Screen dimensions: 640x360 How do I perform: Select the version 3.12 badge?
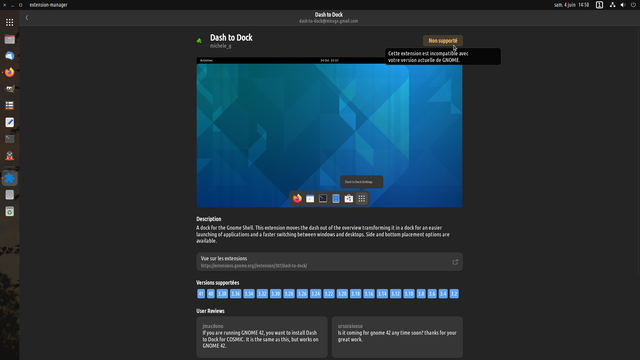[396, 294]
